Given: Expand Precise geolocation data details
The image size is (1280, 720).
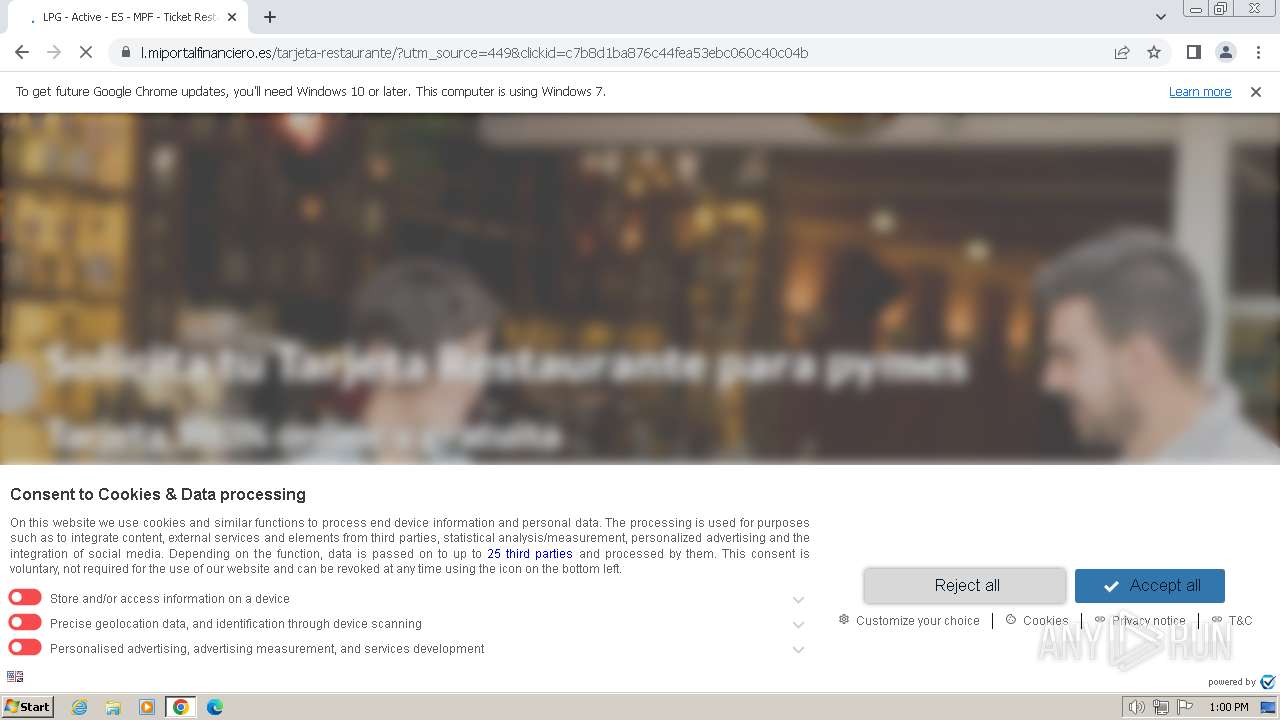Looking at the screenshot, I should click(799, 625).
